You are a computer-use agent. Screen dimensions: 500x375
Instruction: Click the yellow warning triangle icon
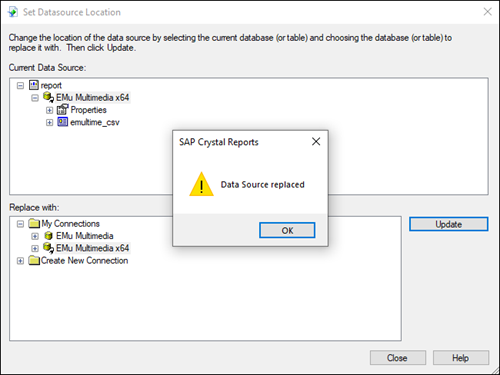click(x=201, y=184)
